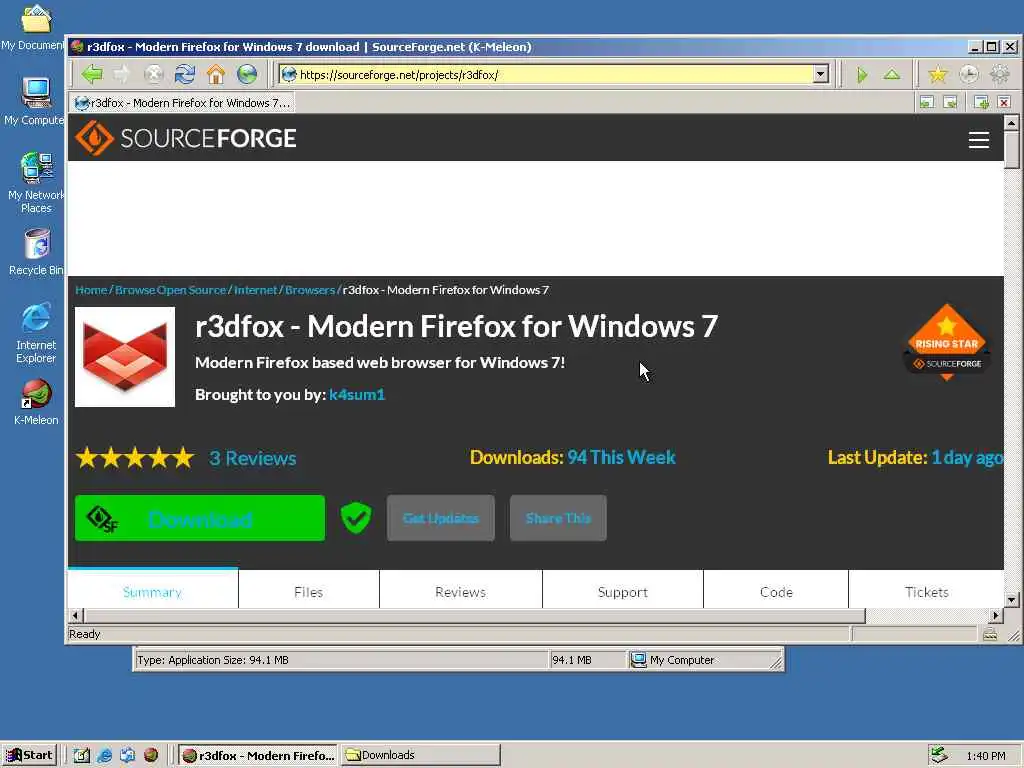Open SourceForge hamburger menu
This screenshot has width=1024, height=768.
978,140
